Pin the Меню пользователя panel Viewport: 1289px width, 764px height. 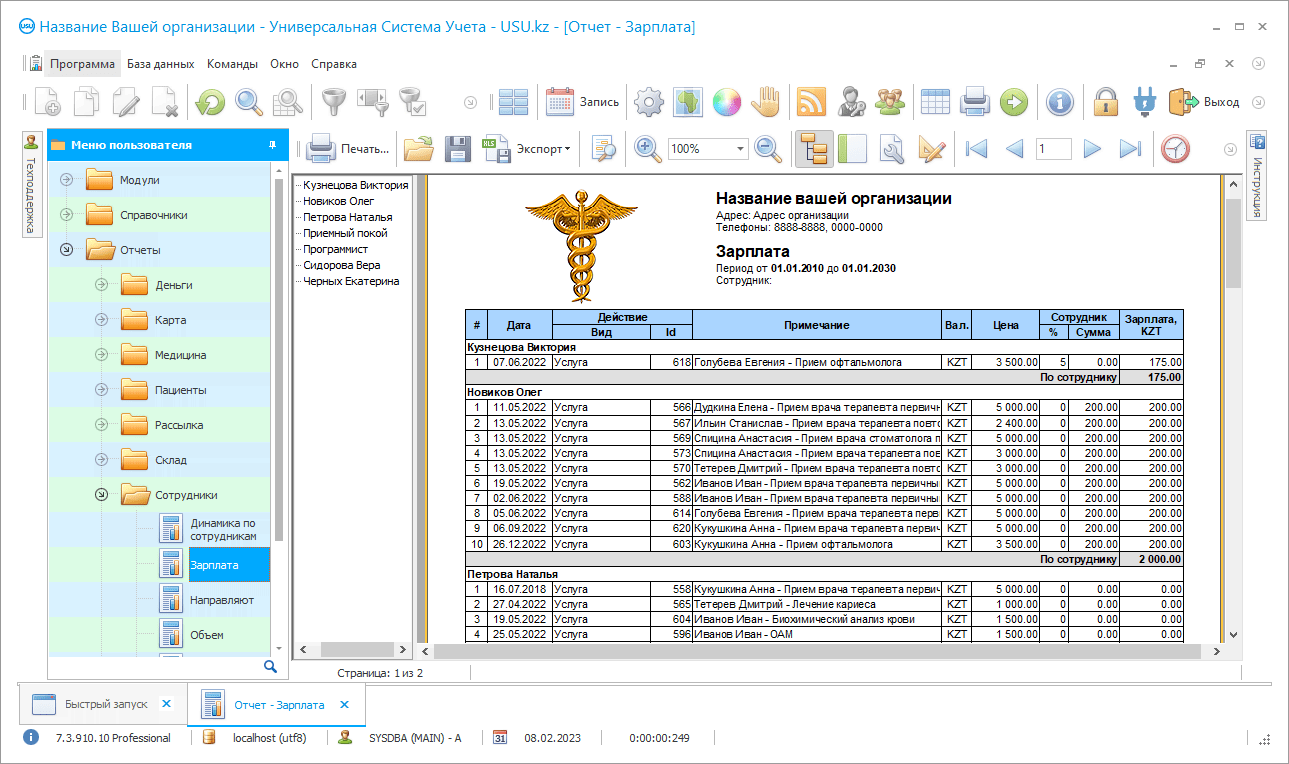point(272,145)
